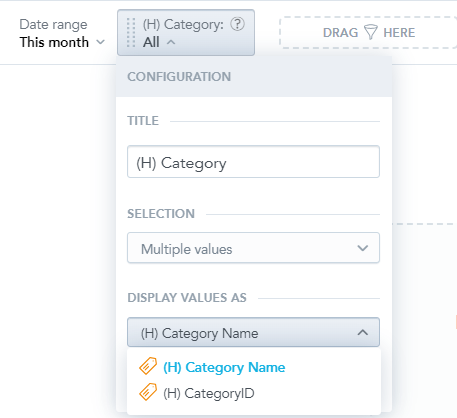Click the help question mark icon

[238, 24]
